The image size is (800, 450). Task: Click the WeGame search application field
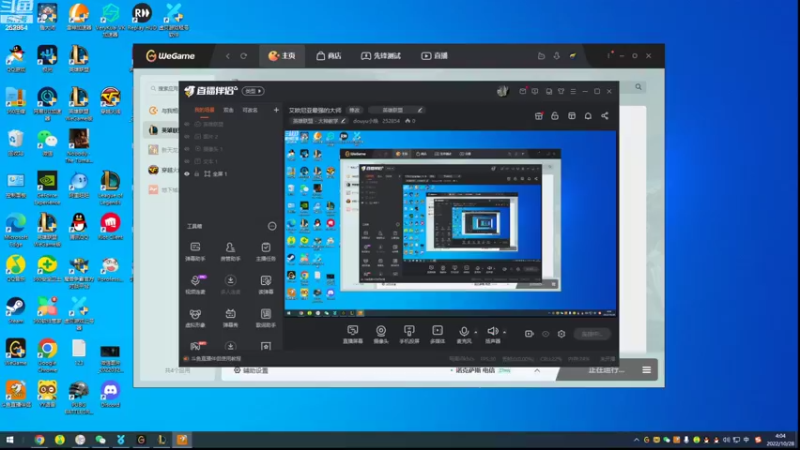point(164,88)
